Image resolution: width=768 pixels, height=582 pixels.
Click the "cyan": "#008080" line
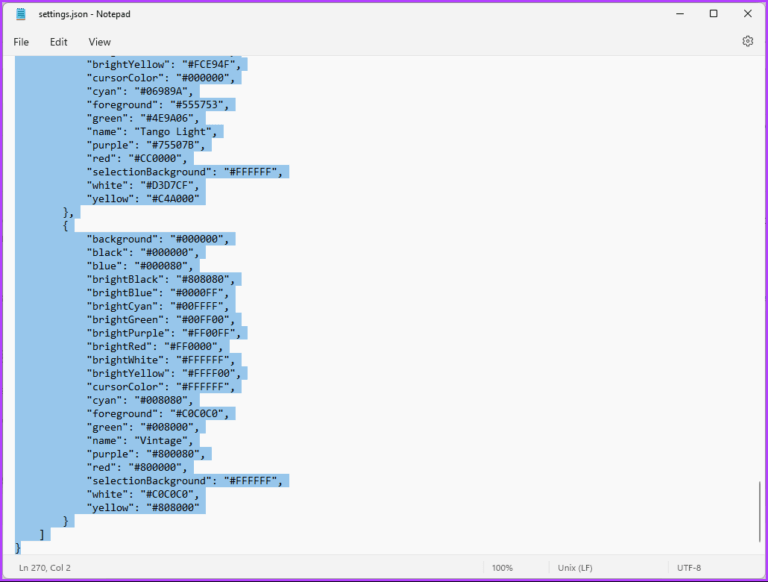(140, 401)
